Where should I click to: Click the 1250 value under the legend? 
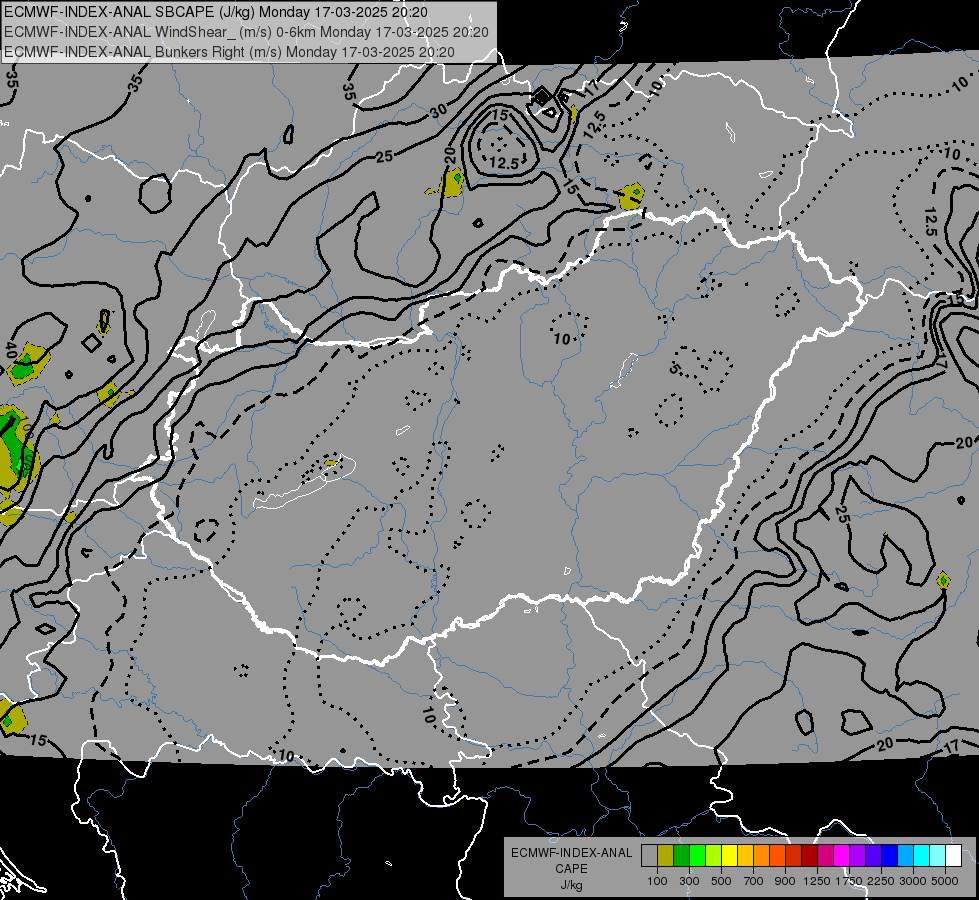click(x=817, y=881)
